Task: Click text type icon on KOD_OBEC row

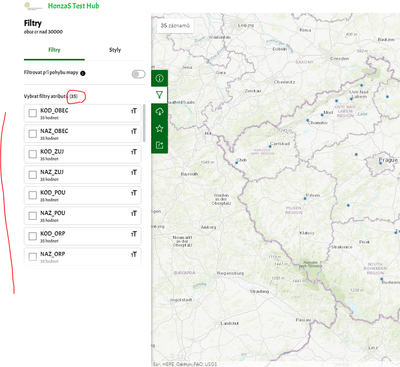Action: (x=134, y=111)
